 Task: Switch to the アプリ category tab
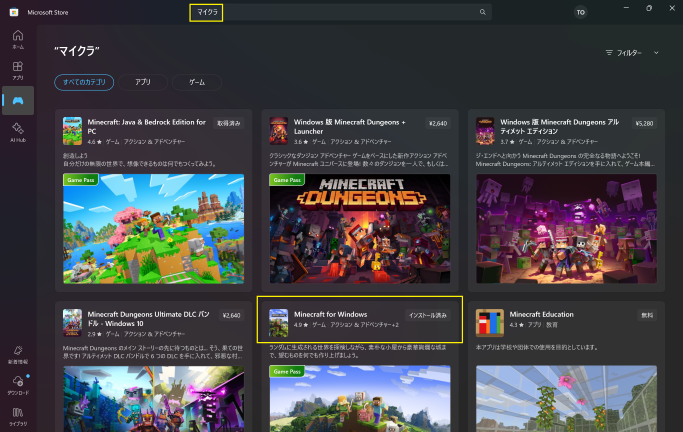pos(143,82)
